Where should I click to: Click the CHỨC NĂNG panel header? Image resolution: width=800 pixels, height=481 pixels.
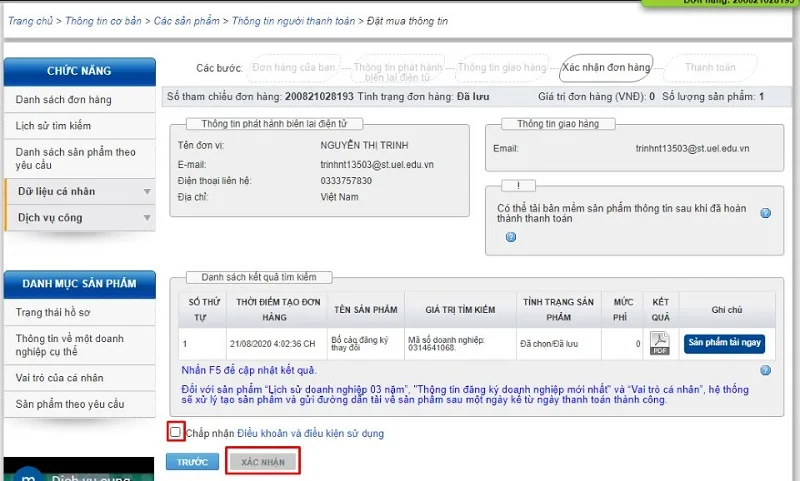pos(80,71)
